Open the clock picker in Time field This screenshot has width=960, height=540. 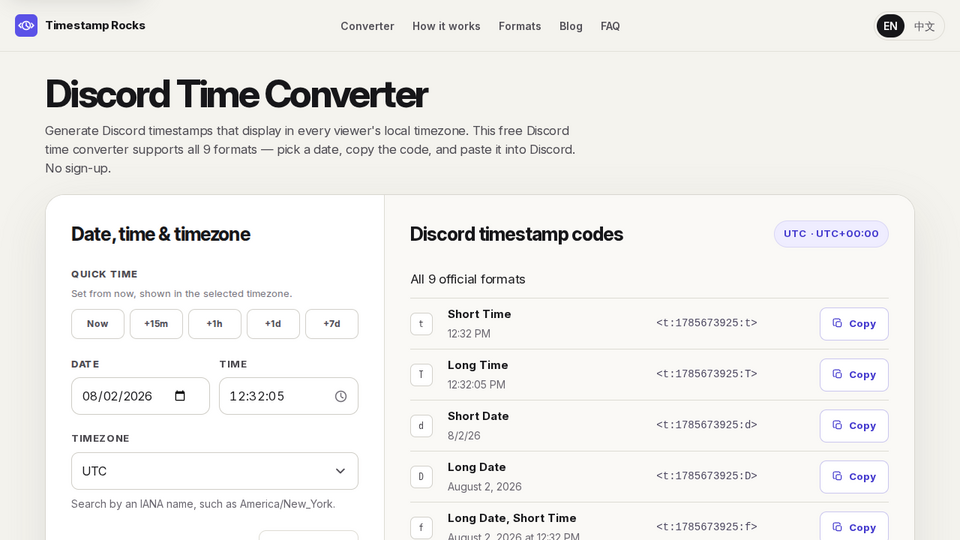coord(340,396)
